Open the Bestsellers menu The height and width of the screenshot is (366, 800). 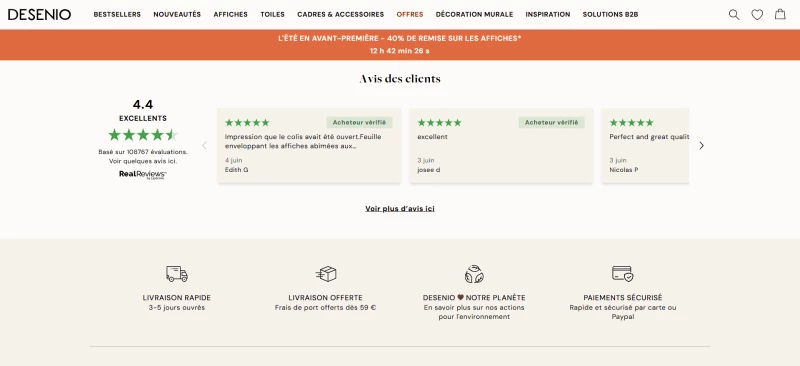(x=117, y=15)
